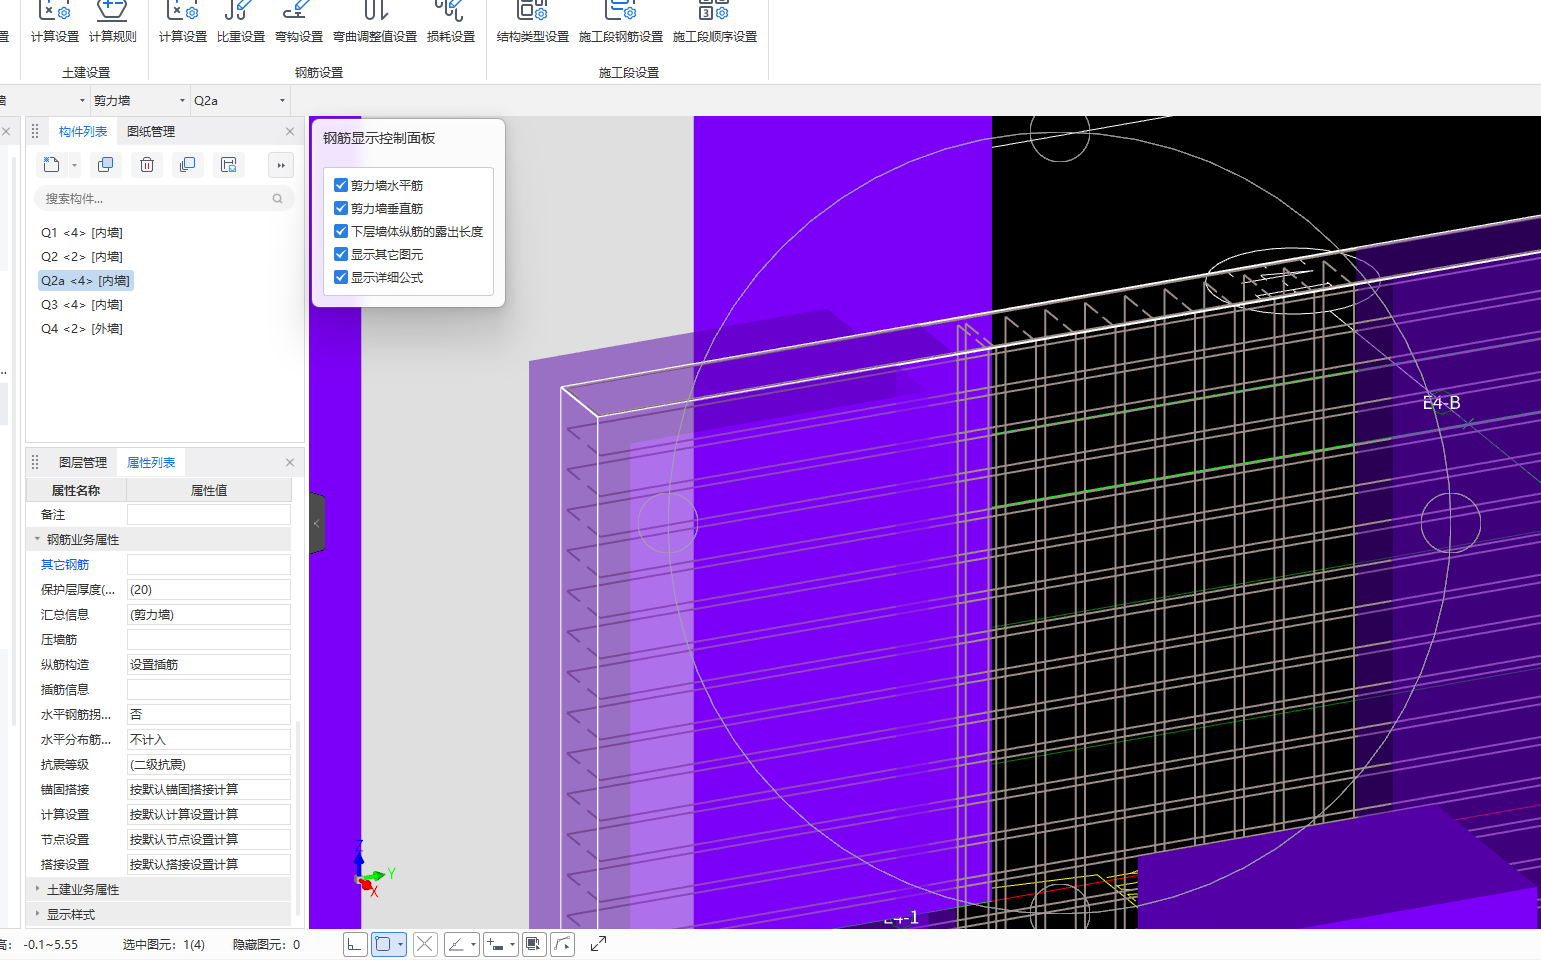Switch to 构件列表 tab

coord(83,132)
